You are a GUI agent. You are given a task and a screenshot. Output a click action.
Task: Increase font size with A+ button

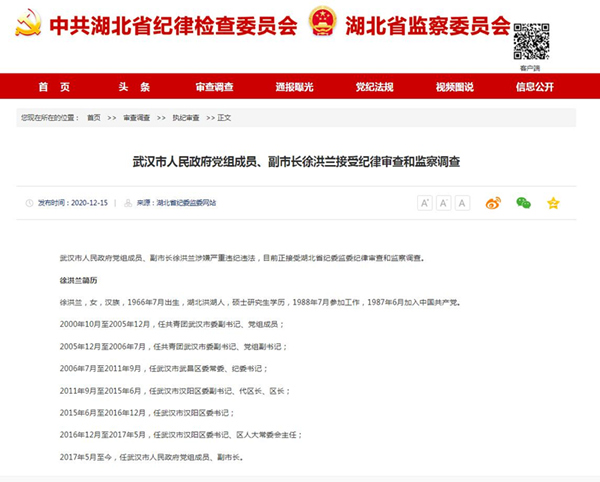[424, 203]
